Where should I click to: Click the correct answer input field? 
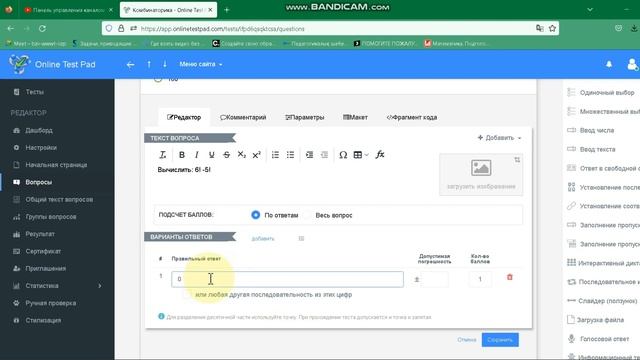pos(287,279)
